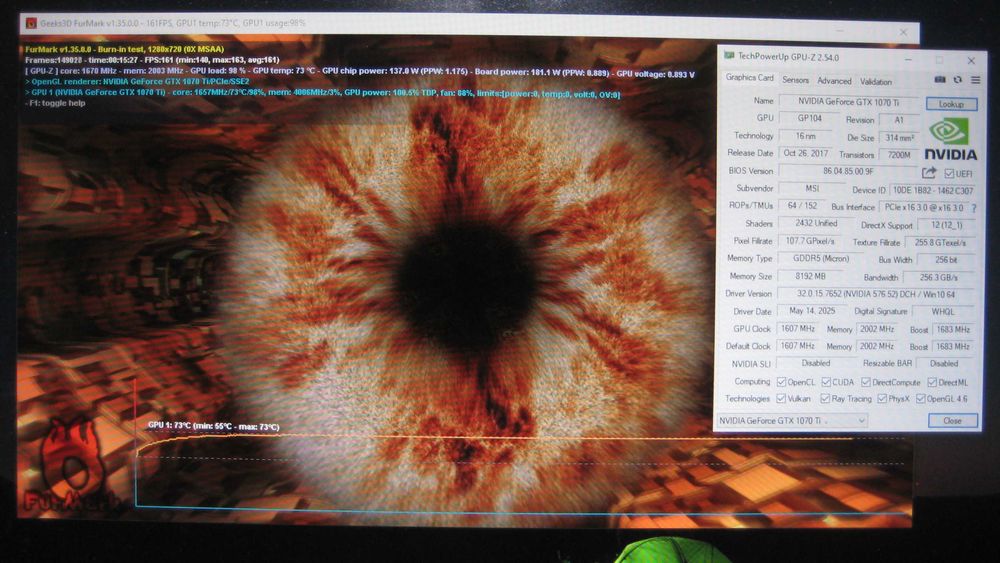Open the GPU-Z hamburger menu

point(975,80)
